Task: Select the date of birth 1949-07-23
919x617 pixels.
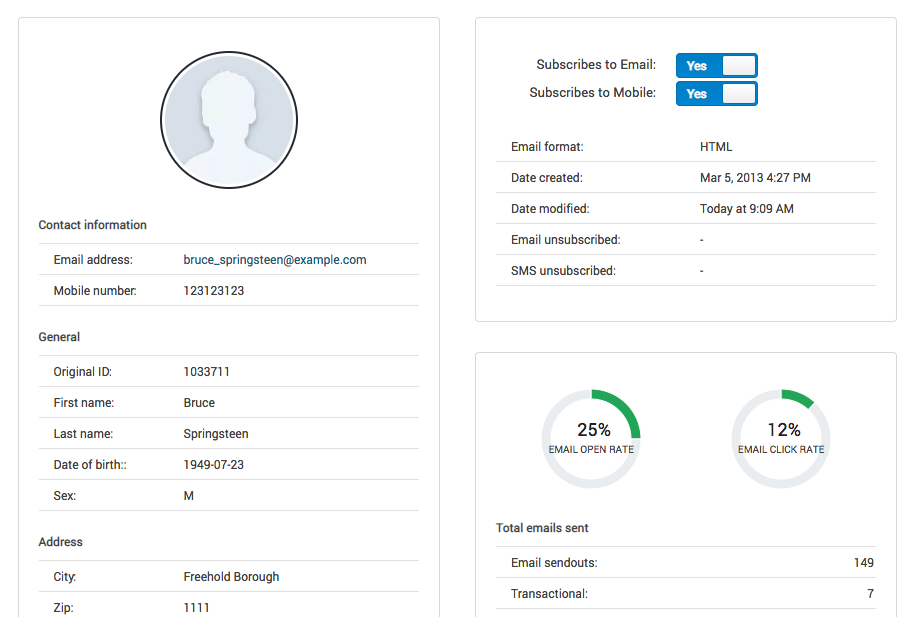Action: click(x=213, y=465)
